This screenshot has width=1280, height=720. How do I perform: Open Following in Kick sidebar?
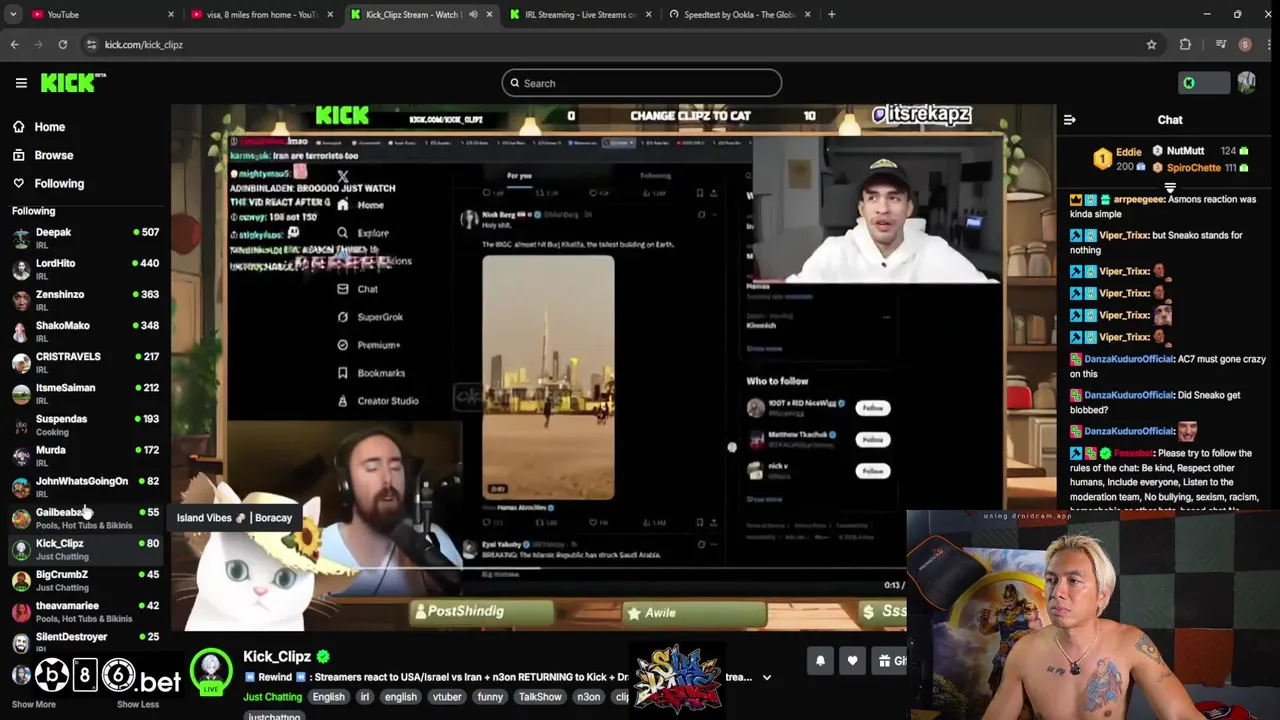(59, 183)
